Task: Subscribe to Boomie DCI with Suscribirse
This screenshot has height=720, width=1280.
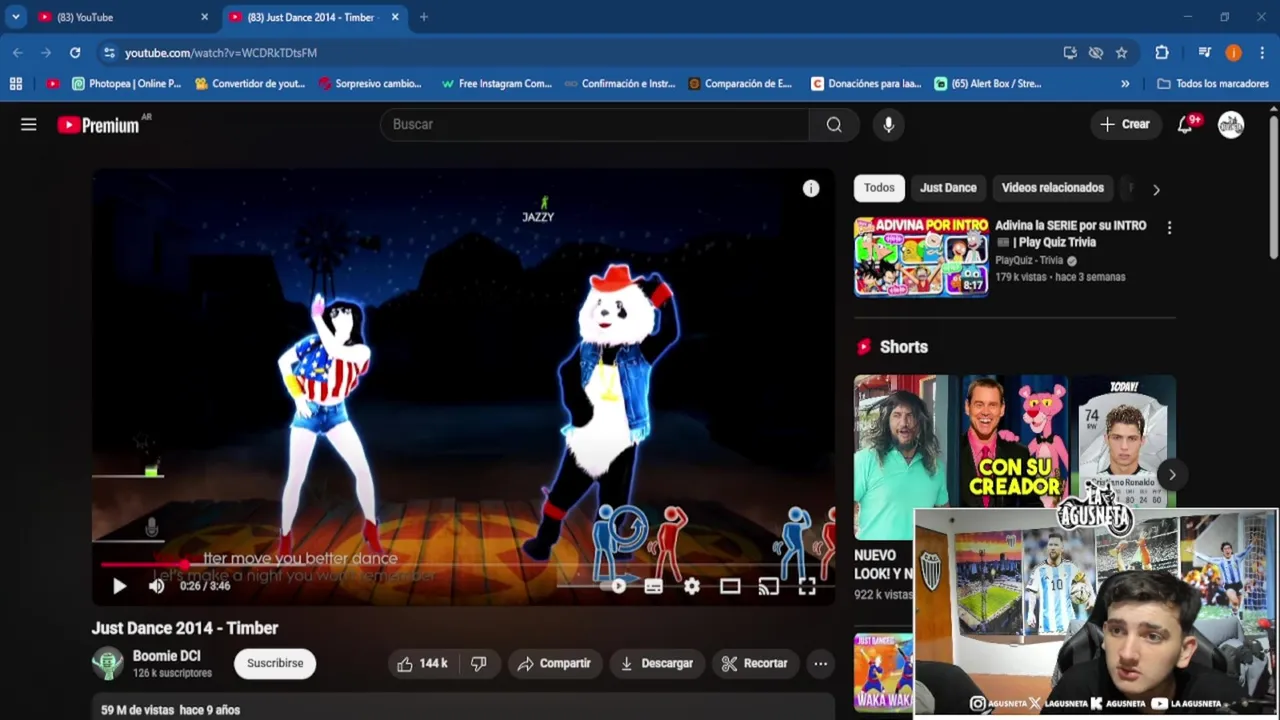Action: 275,663
